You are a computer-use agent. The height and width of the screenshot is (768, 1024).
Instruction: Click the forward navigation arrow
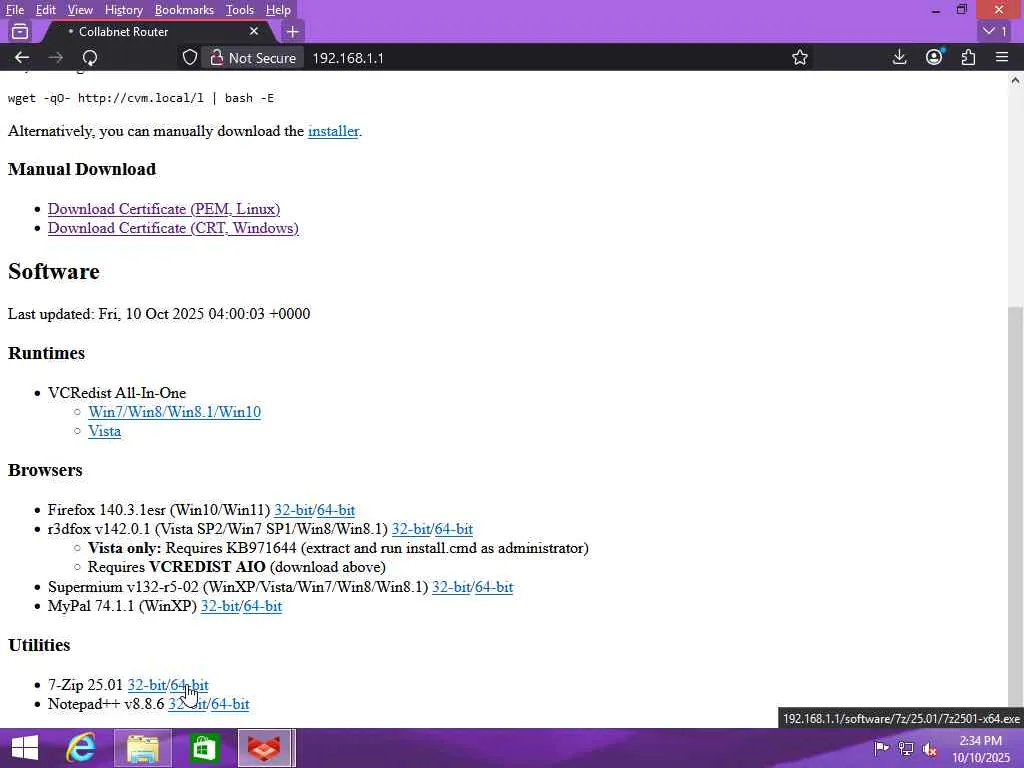[56, 57]
